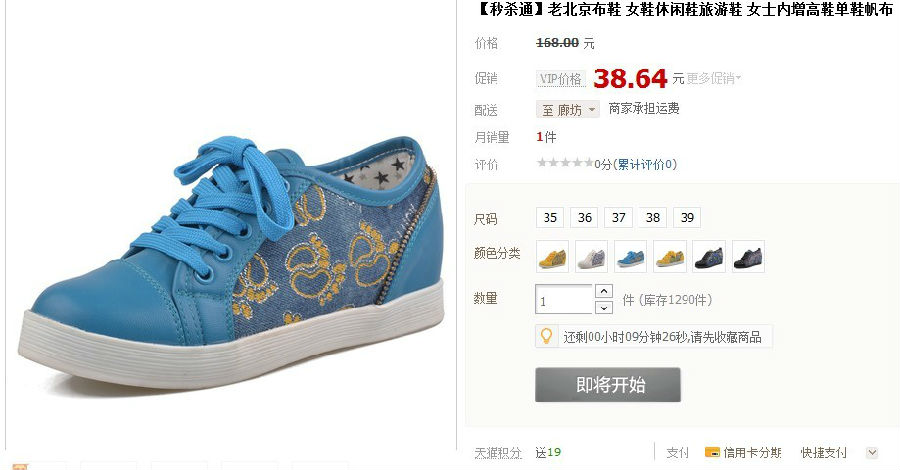Select the second yellow shoe thumbnail
Image resolution: width=900 pixels, height=470 pixels.
click(x=670, y=256)
